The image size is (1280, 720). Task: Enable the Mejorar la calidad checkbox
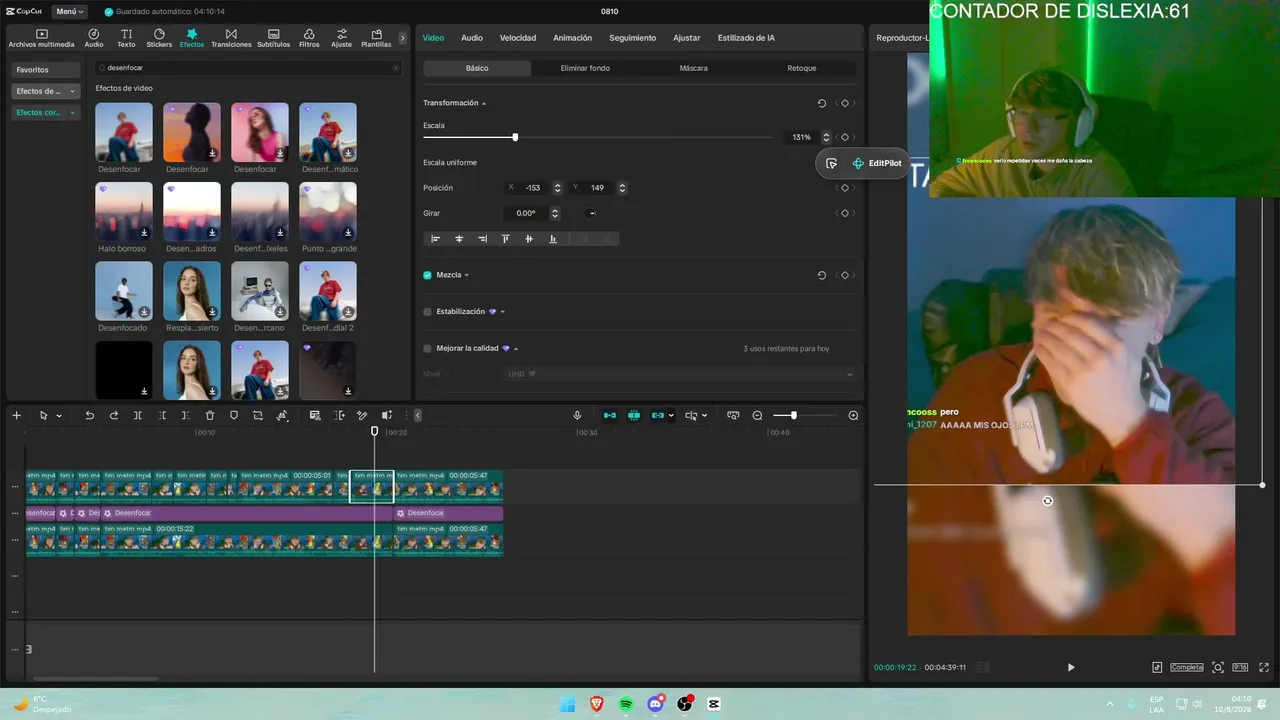point(427,349)
